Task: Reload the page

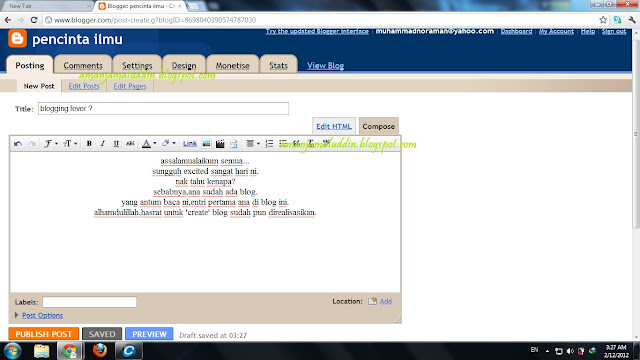Action: click(x=34, y=20)
